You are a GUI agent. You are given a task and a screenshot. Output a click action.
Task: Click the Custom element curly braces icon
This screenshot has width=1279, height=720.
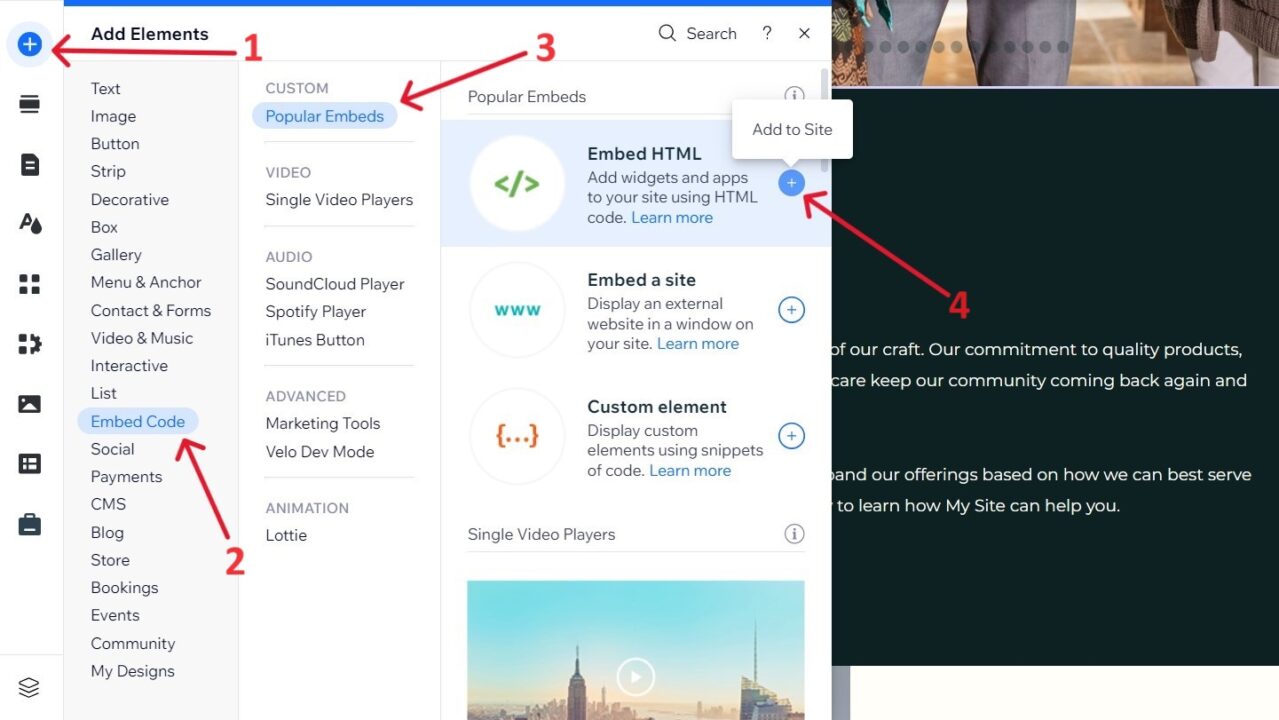pyautogui.click(x=517, y=436)
